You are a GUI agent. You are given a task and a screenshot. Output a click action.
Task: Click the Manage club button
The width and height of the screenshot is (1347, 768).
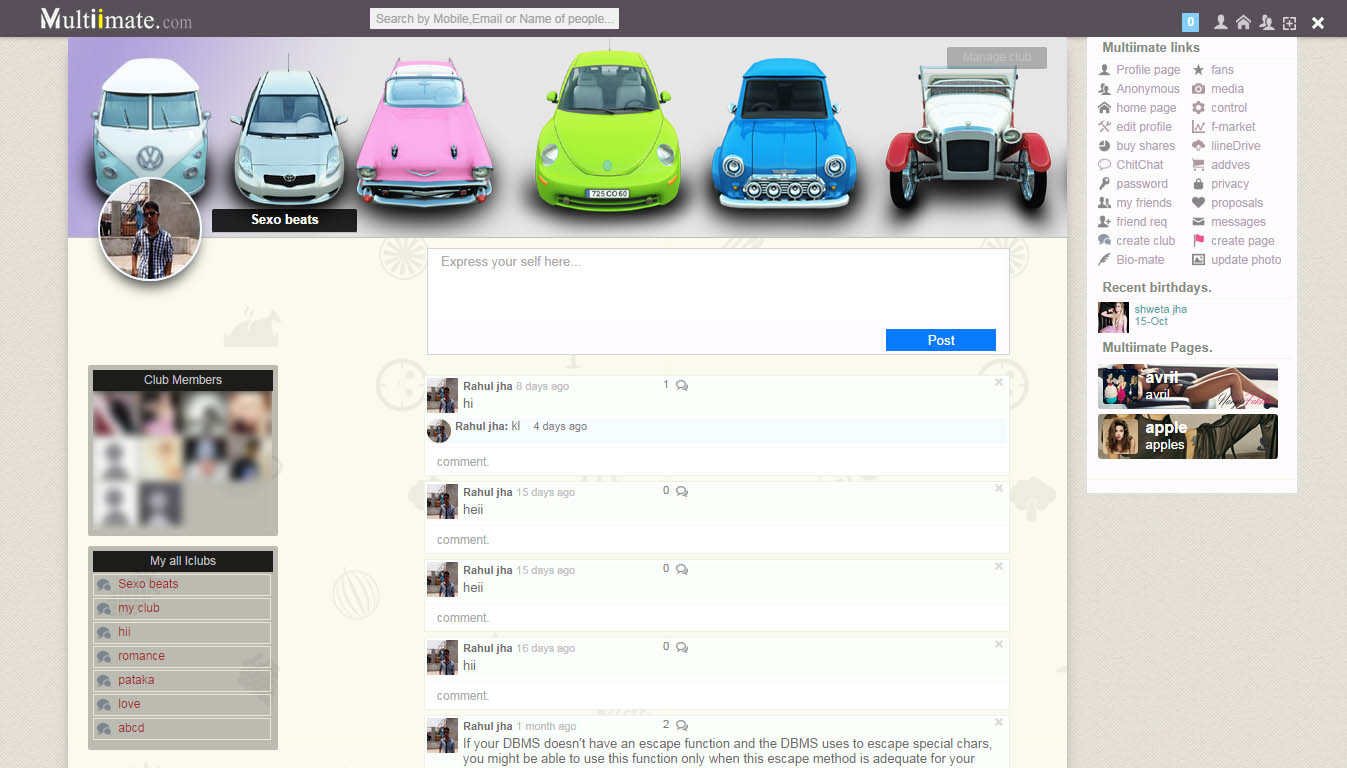click(x=996, y=57)
